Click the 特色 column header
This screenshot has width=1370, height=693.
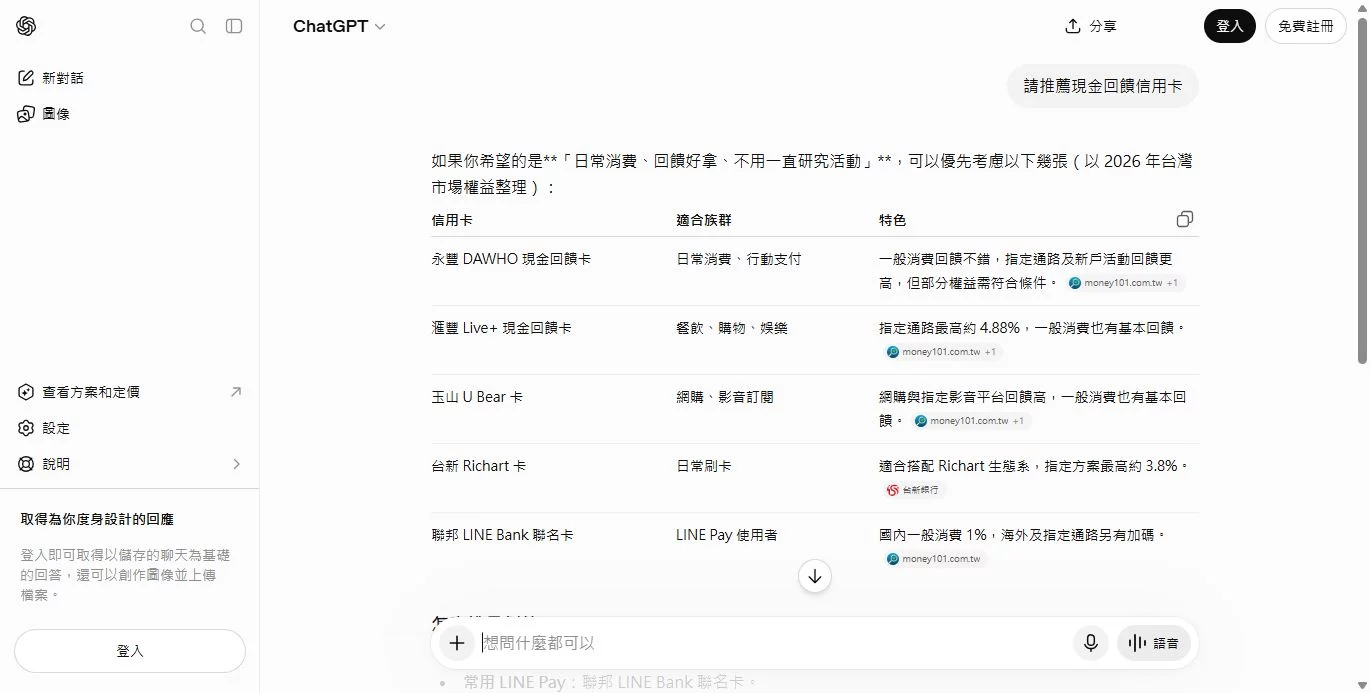[x=893, y=220]
